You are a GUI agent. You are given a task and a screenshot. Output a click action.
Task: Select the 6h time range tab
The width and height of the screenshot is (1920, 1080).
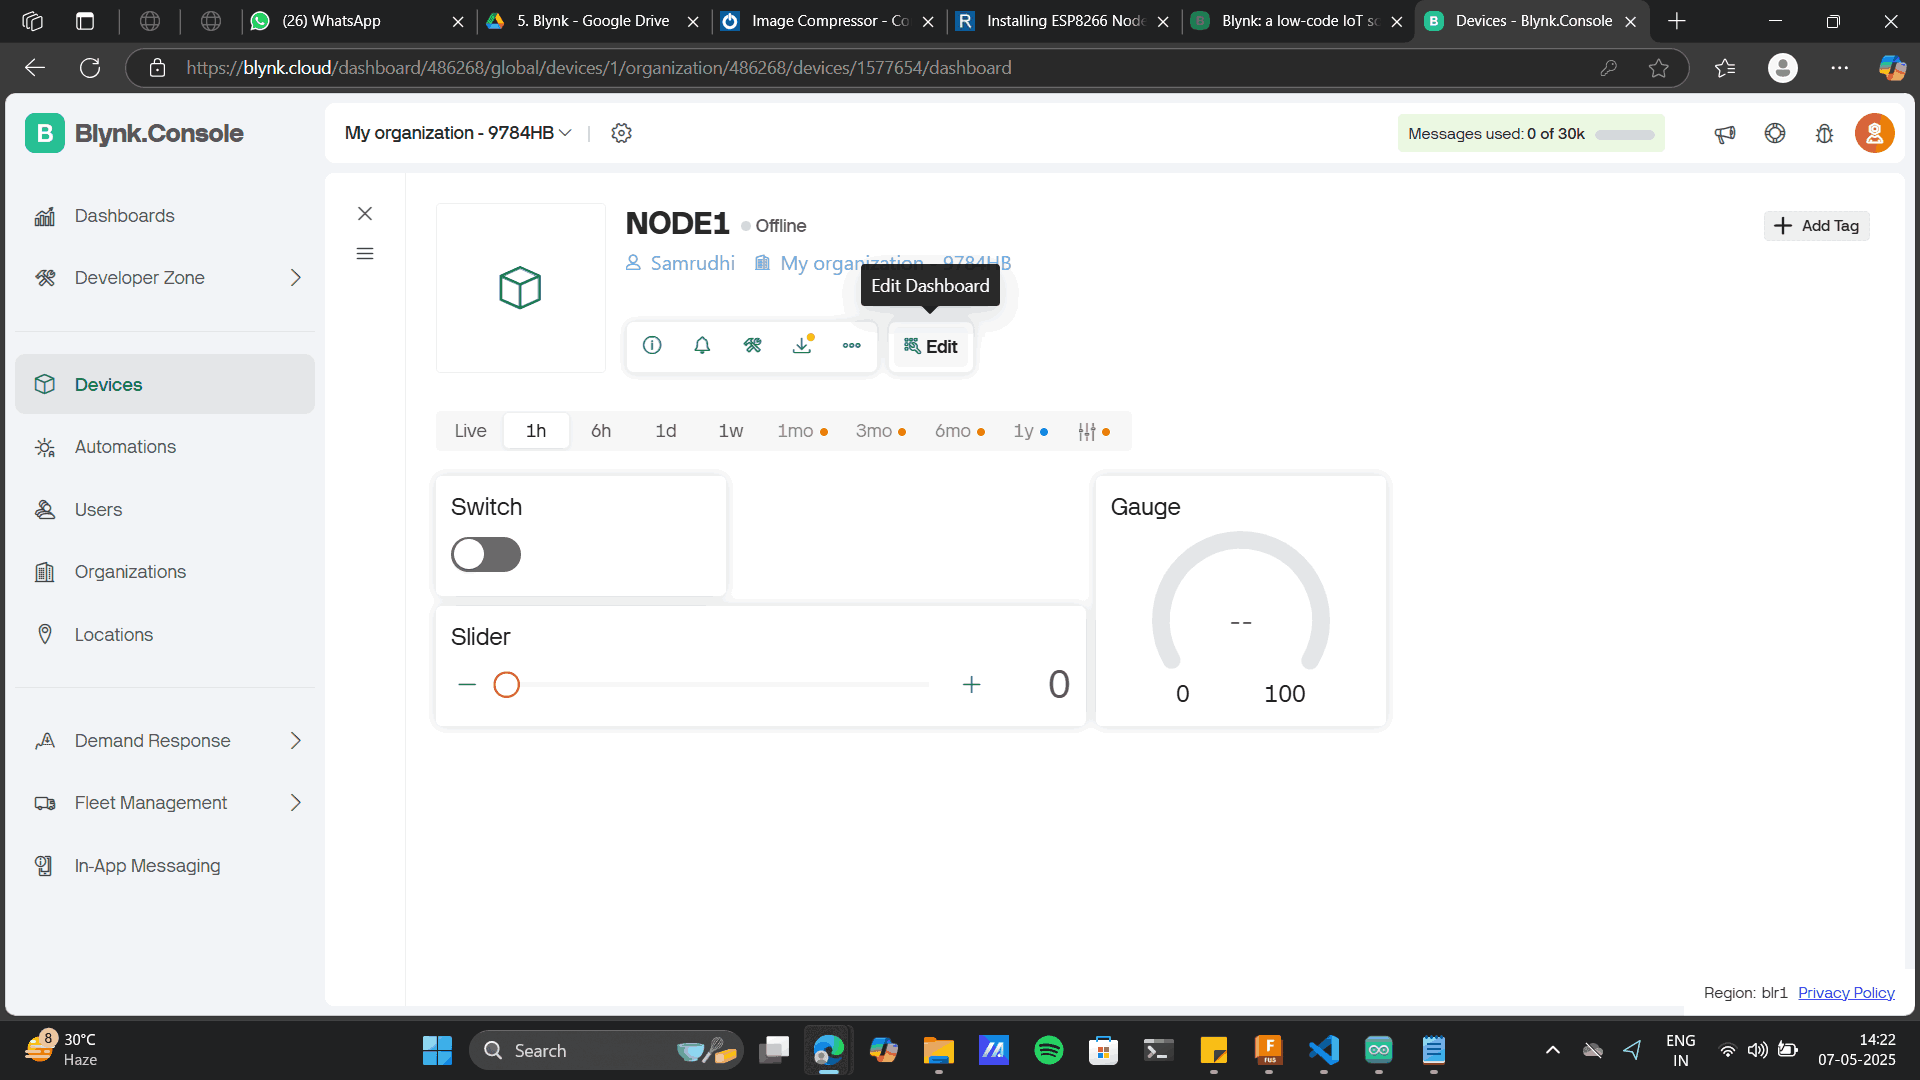click(601, 431)
